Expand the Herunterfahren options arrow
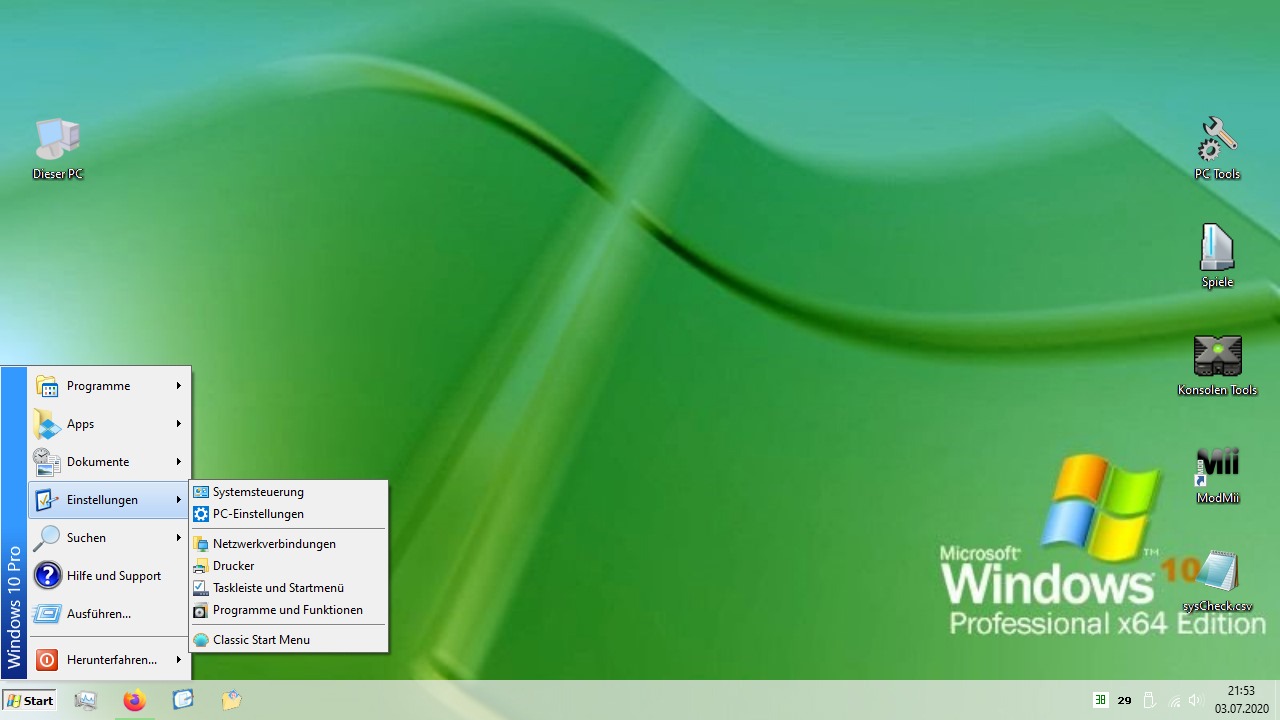This screenshot has width=1280, height=720. pyautogui.click(x=179, y=660)
